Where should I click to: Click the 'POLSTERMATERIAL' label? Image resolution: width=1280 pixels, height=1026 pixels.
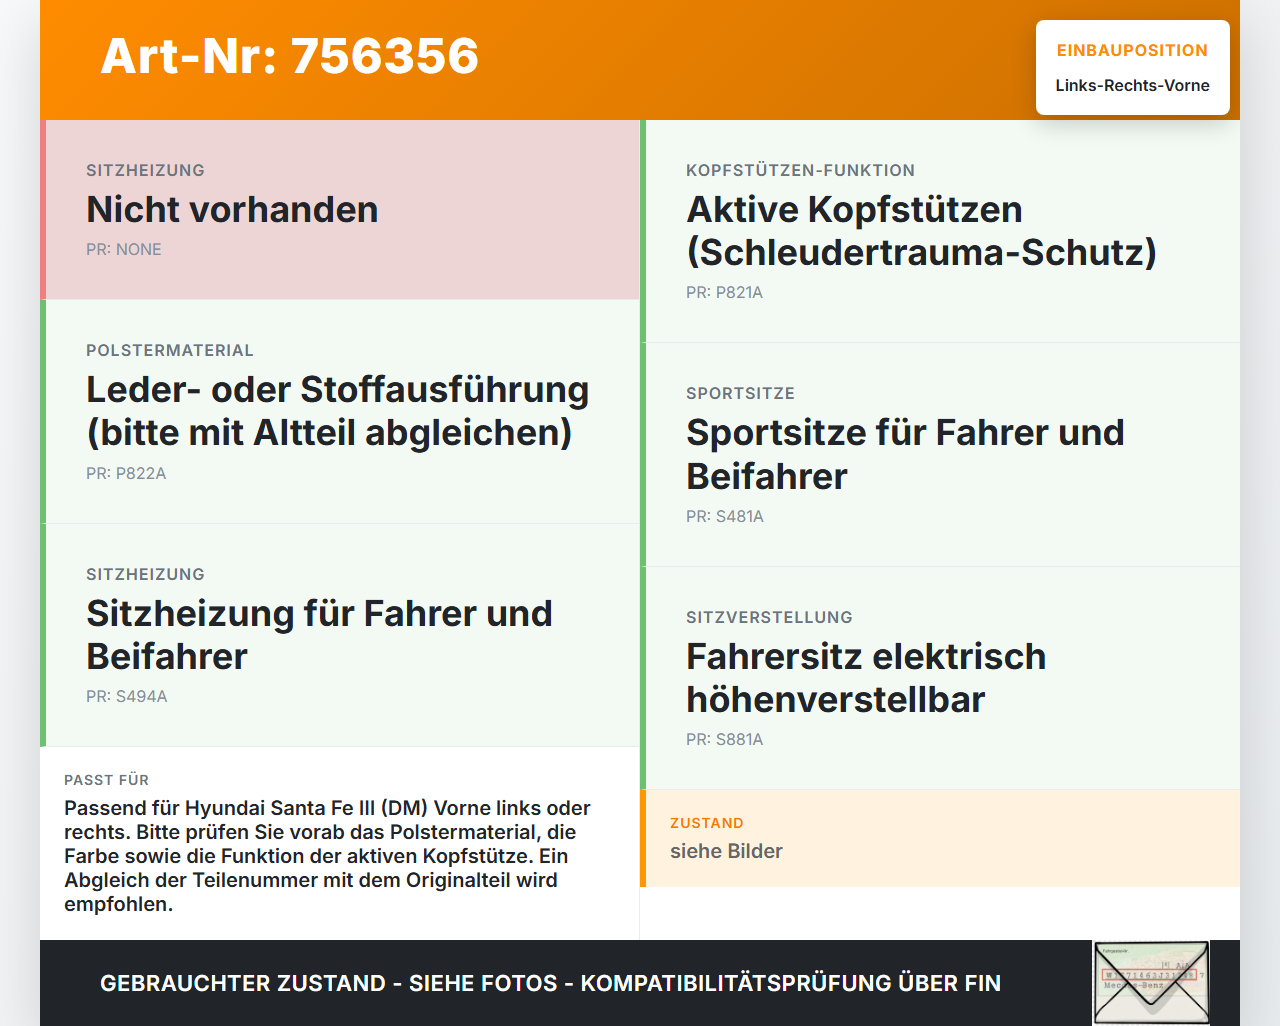pos(170,350)
